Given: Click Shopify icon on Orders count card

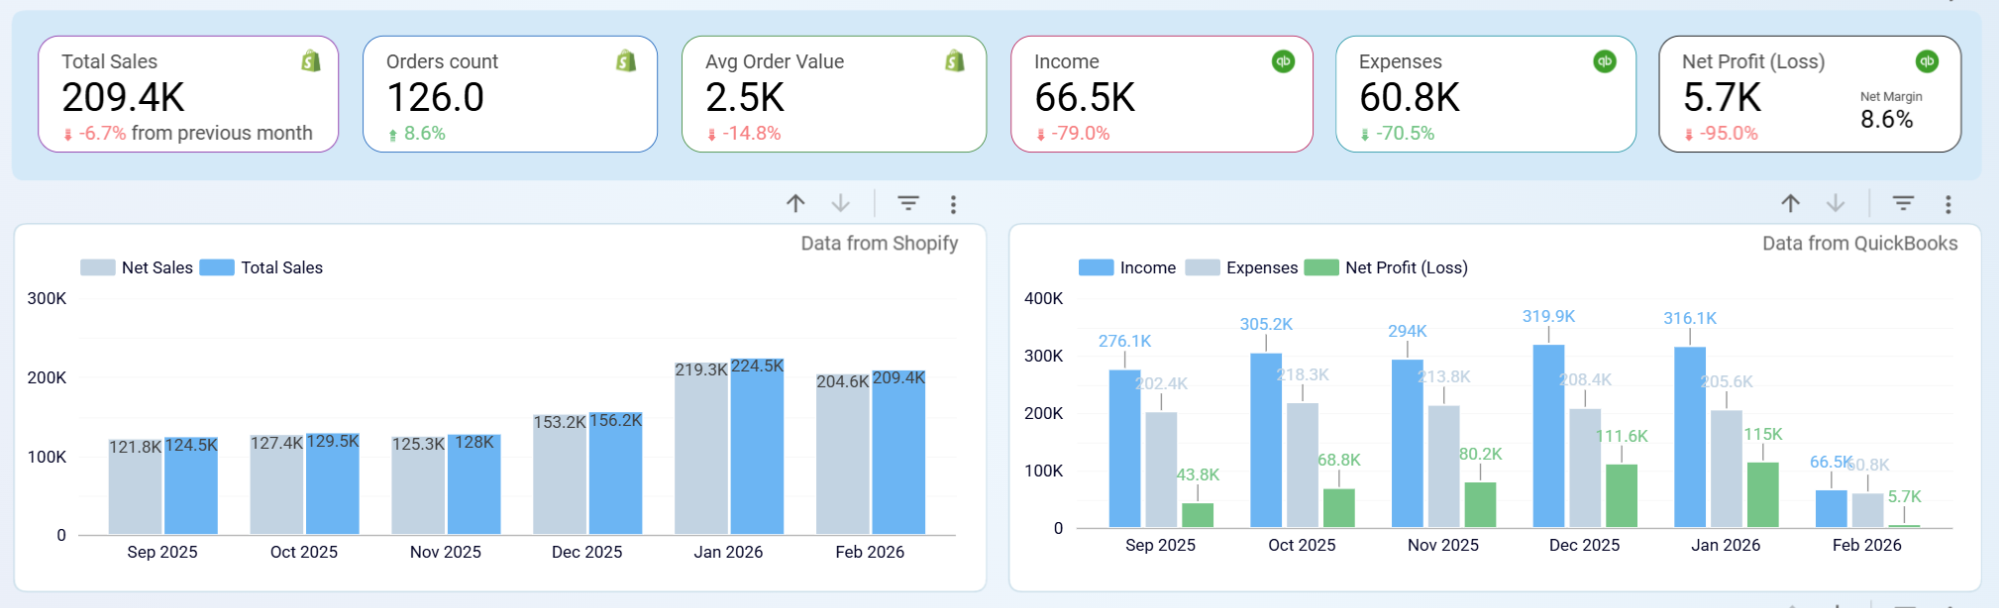Looking at the screenshot, I should [x=626, y=61].
